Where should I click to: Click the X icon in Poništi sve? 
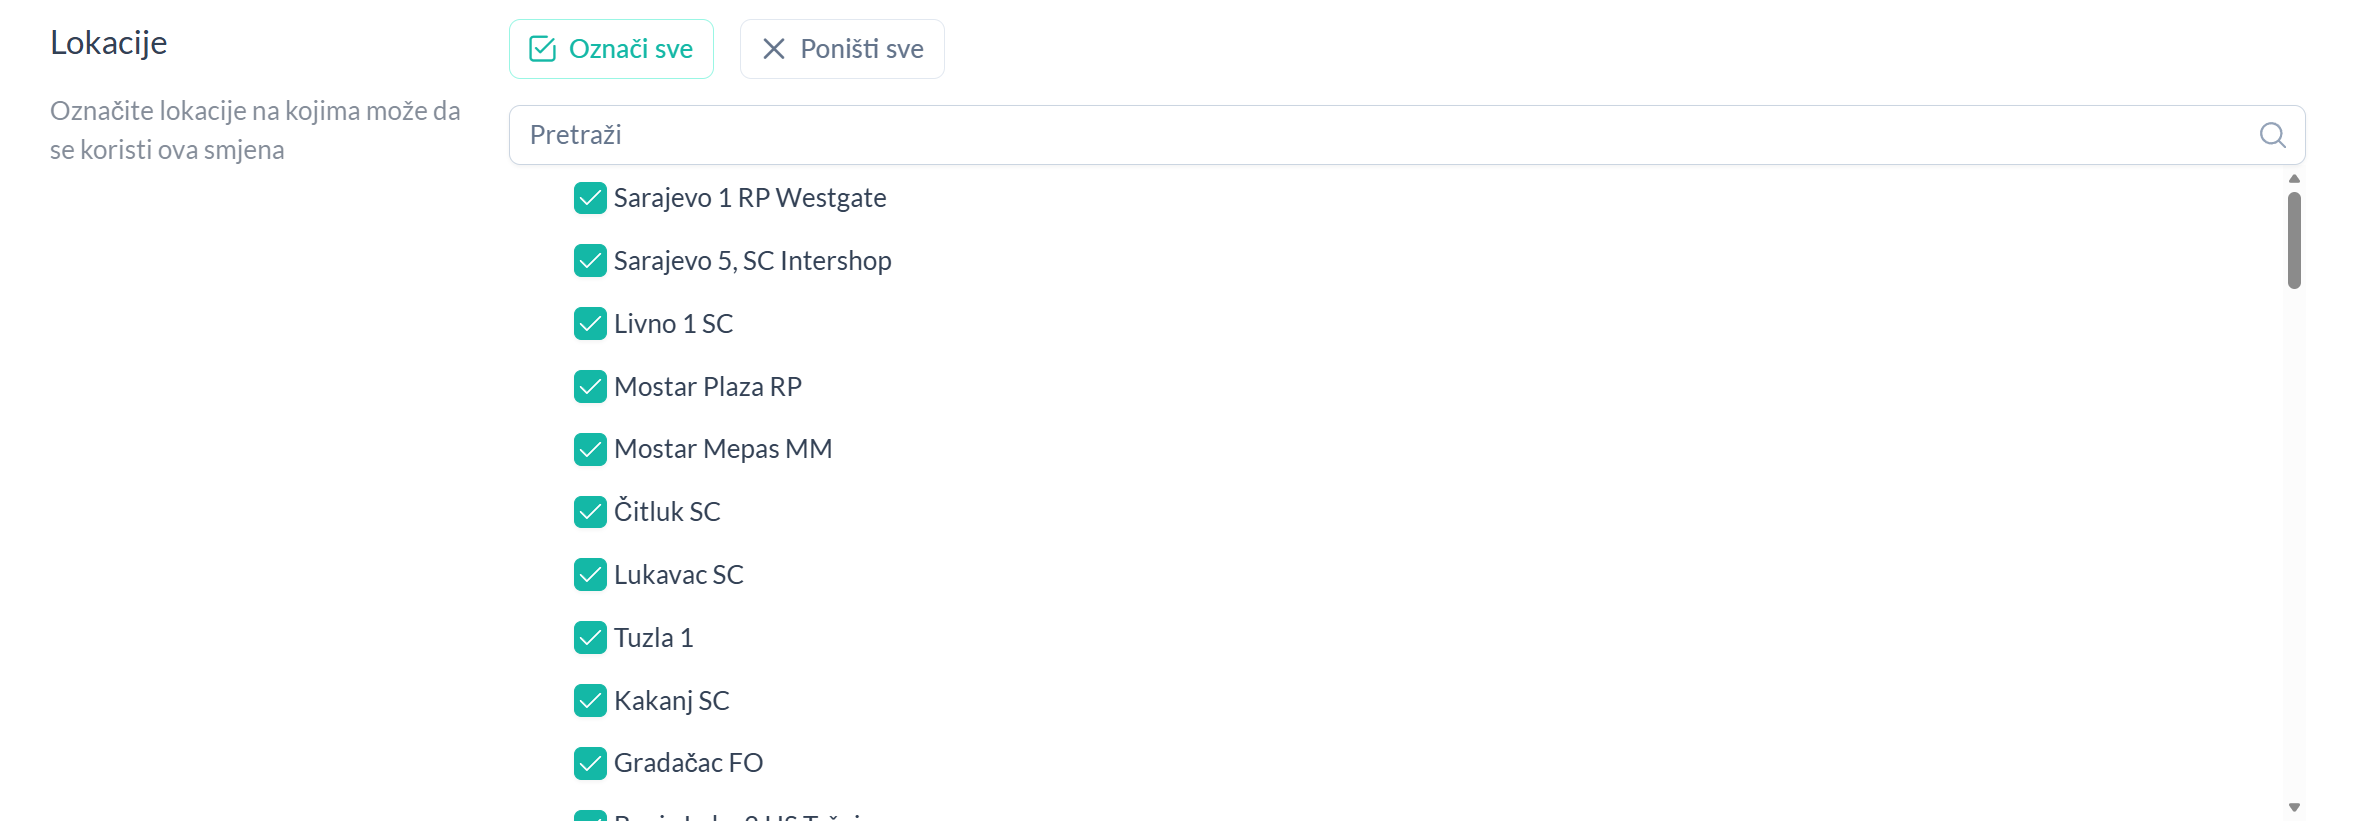click(x=773, y=49)
